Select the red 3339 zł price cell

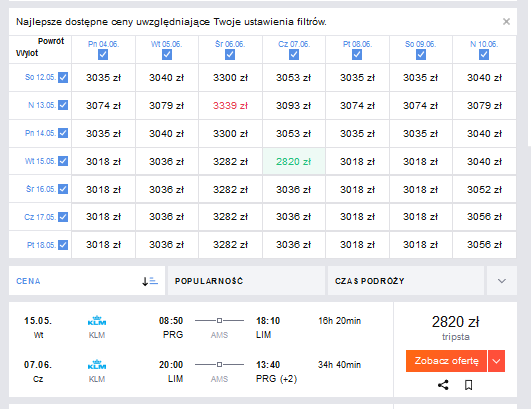[230, 106]
